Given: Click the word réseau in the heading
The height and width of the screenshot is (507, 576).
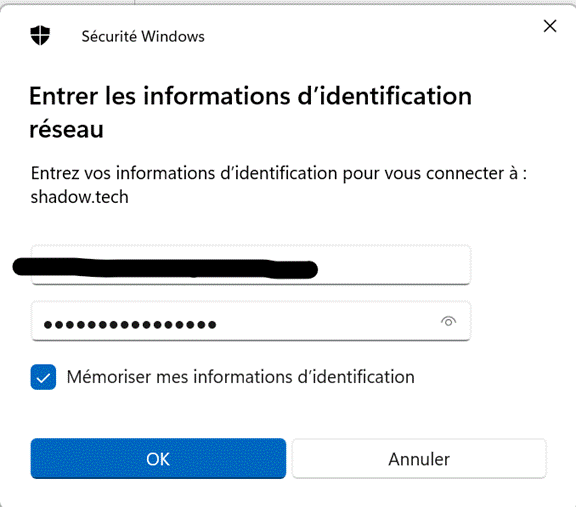Looking at the screenshot, I should (66, 130).
